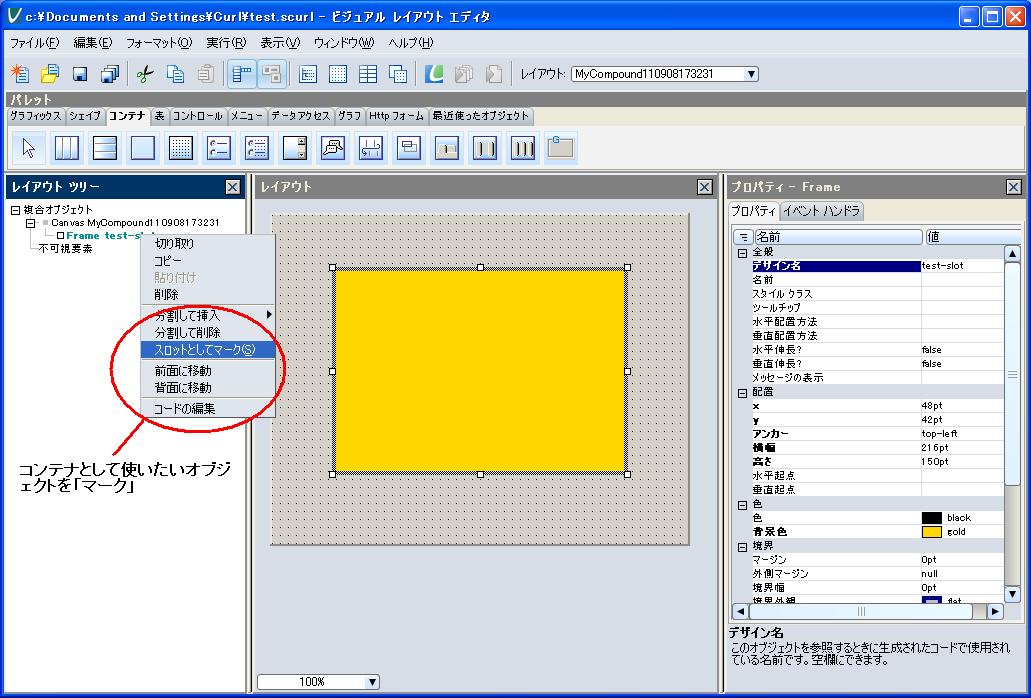Click the single floppy disk save icon

(x=80, y=74)
